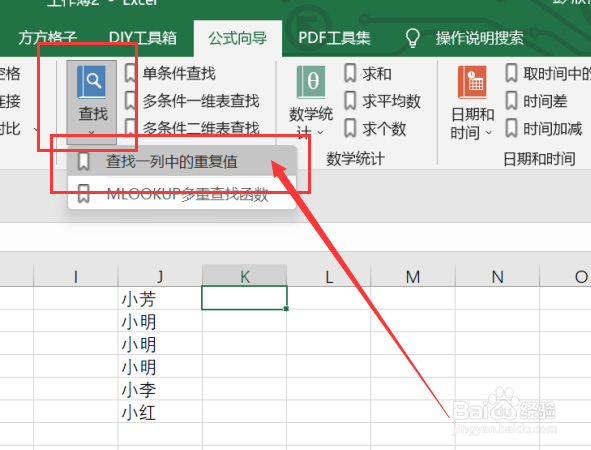Click 多条件一维表查找 command
Image resolution: width=591 pixels, height=450 pixels.
click(201, 101)
